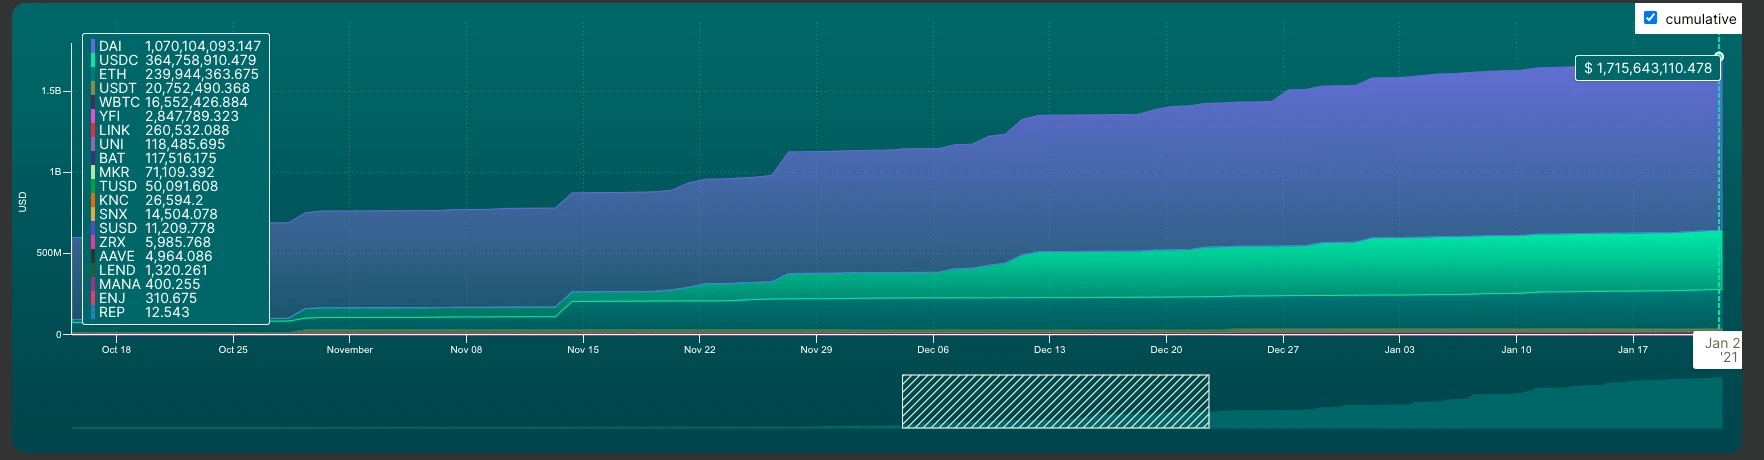
Task: Select the hatched brush range selector
Action: point(1055,401)
